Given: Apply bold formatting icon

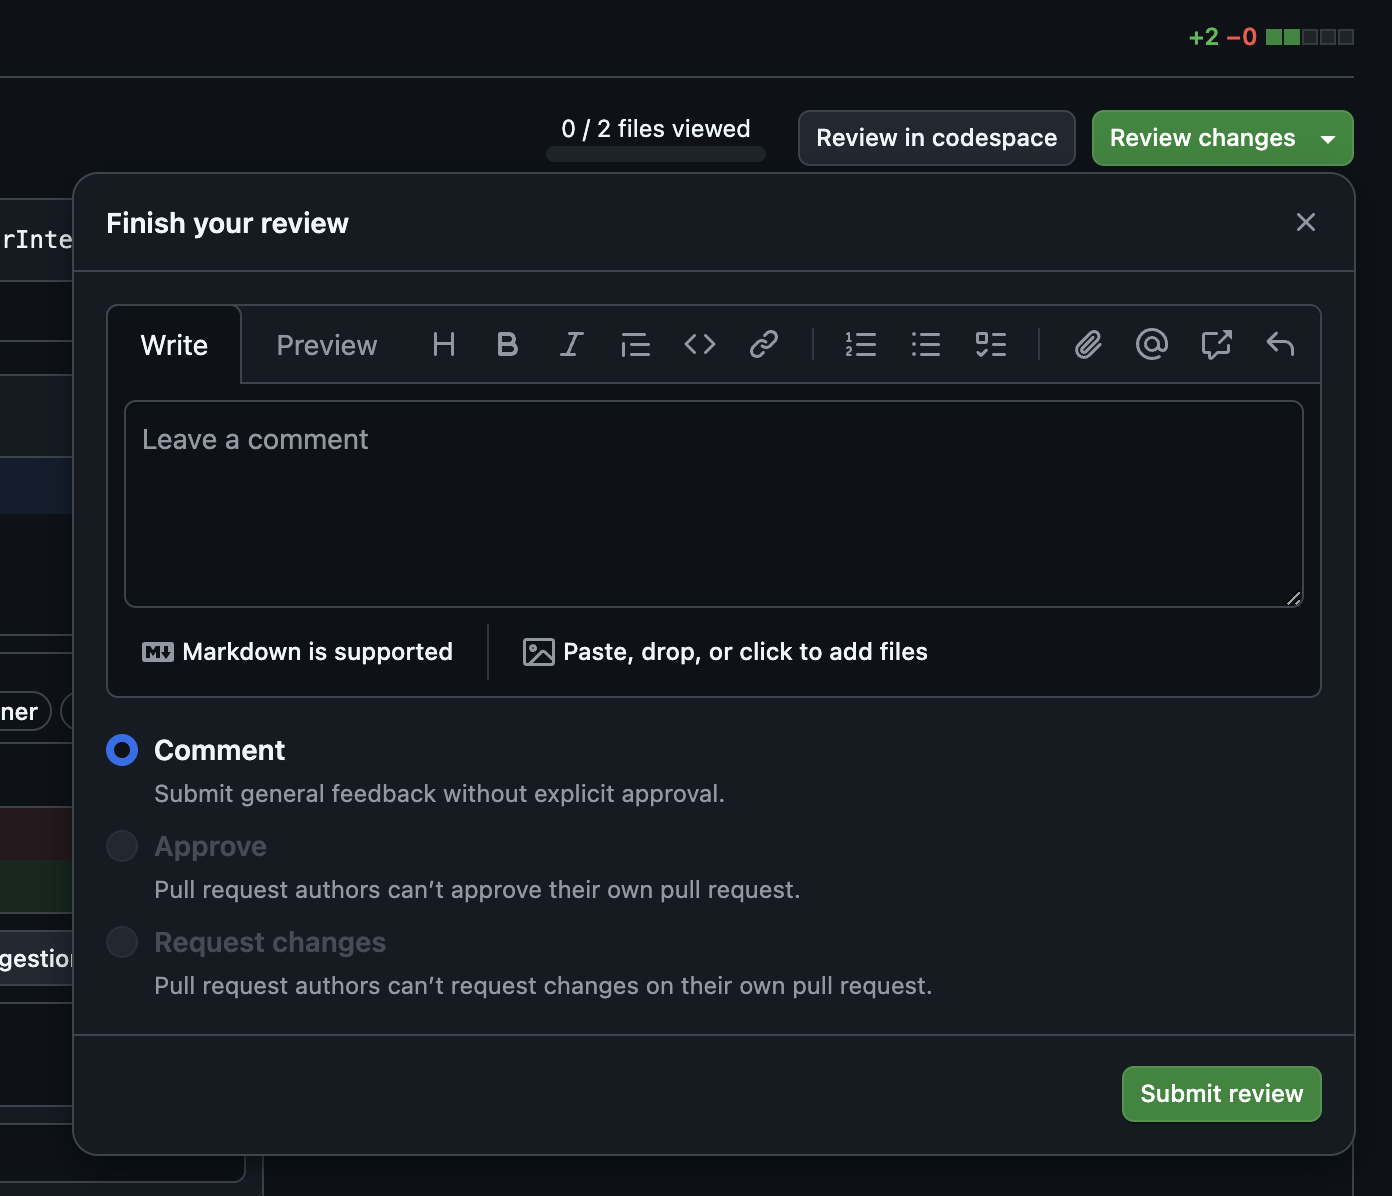Looking at the screenshot, I should tap(507, 345).
